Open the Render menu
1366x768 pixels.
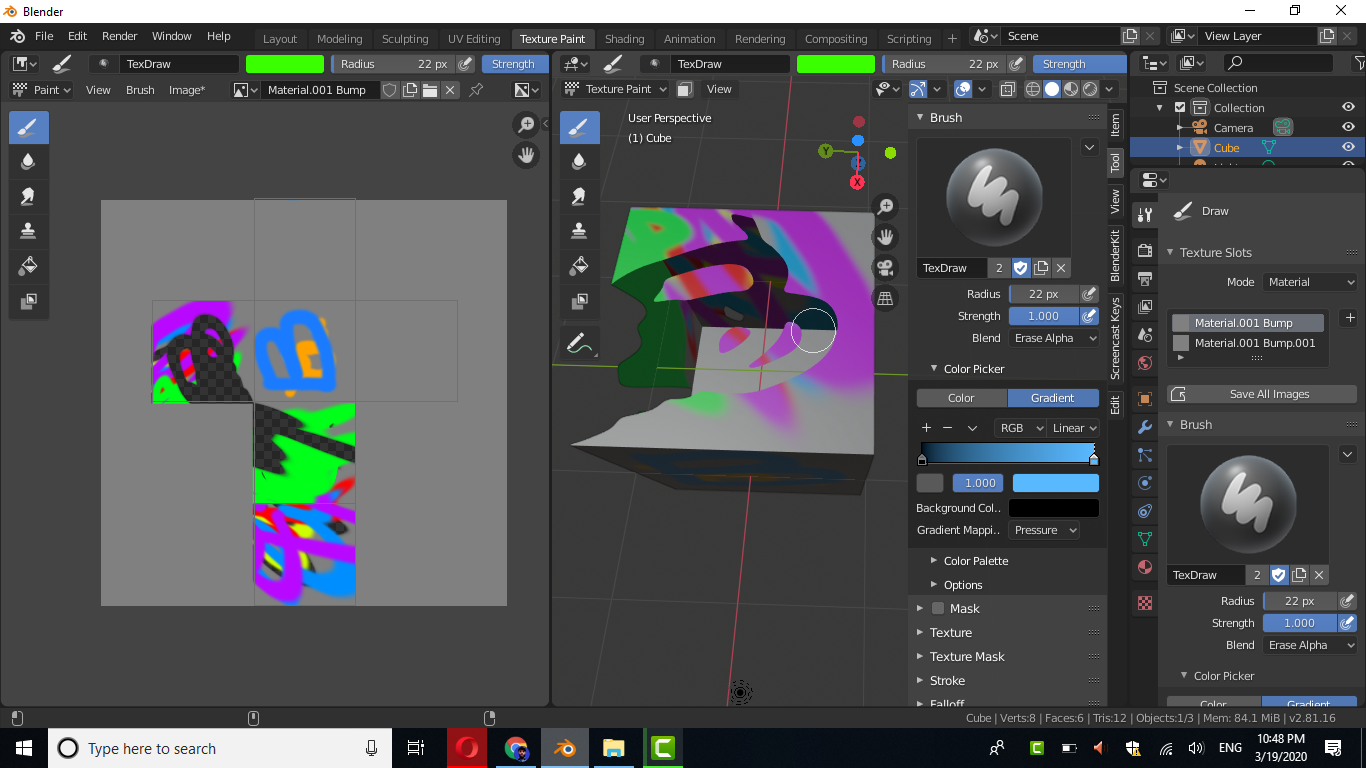pyautogui.click(x=119, y=35)
